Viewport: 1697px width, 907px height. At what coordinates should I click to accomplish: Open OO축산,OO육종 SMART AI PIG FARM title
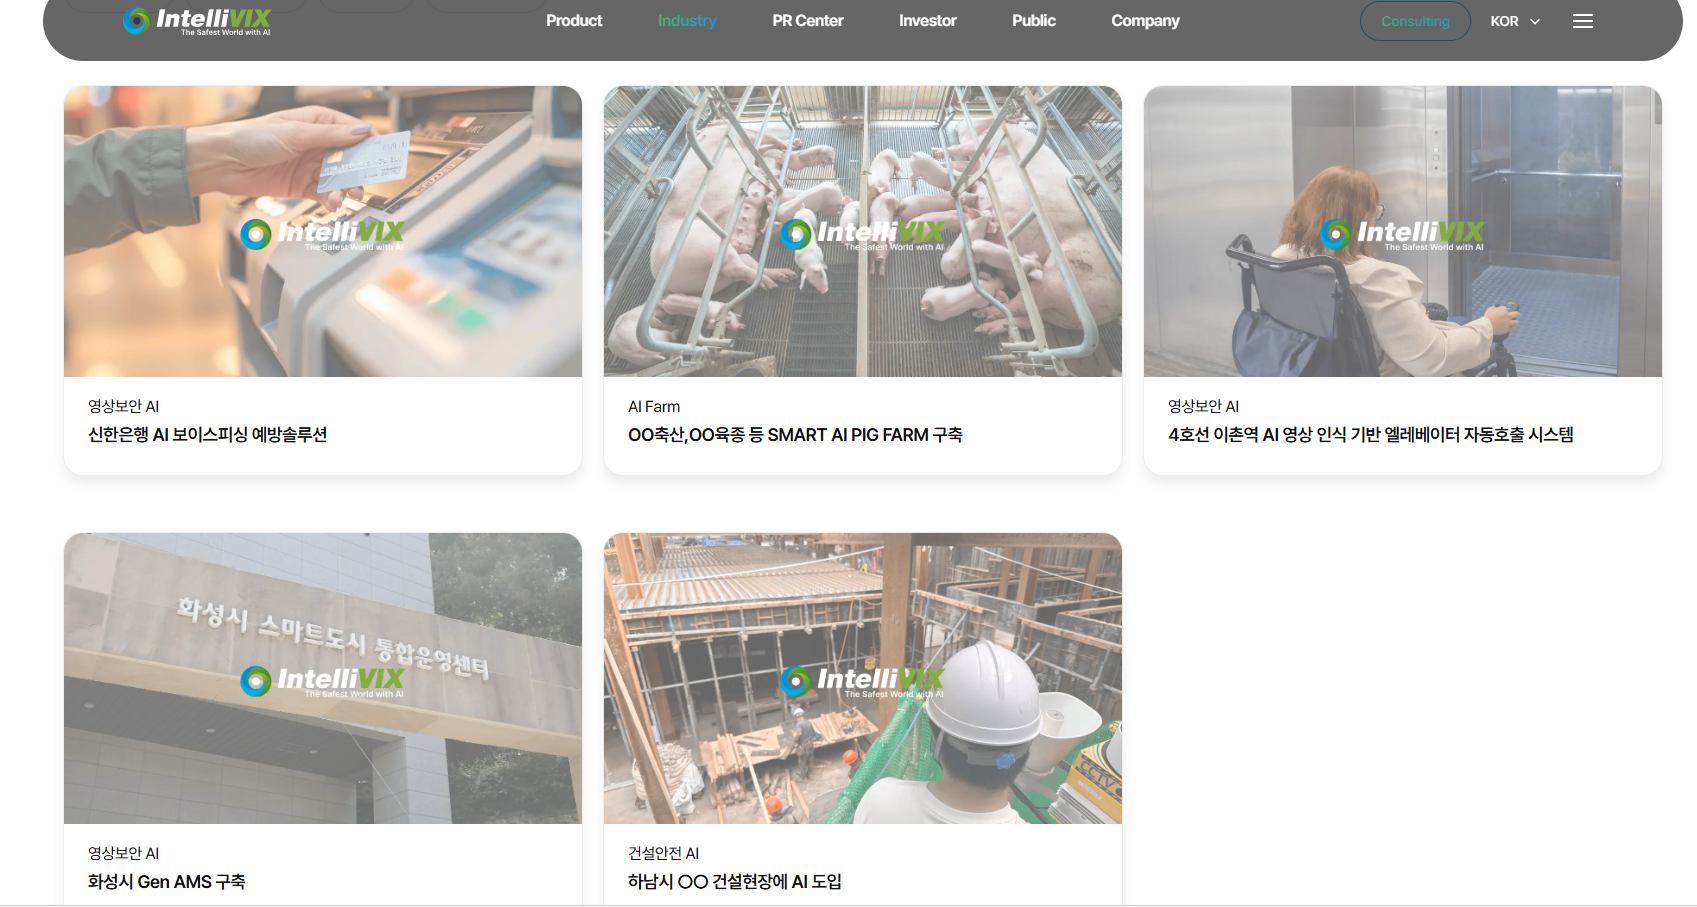click(795, 435)
